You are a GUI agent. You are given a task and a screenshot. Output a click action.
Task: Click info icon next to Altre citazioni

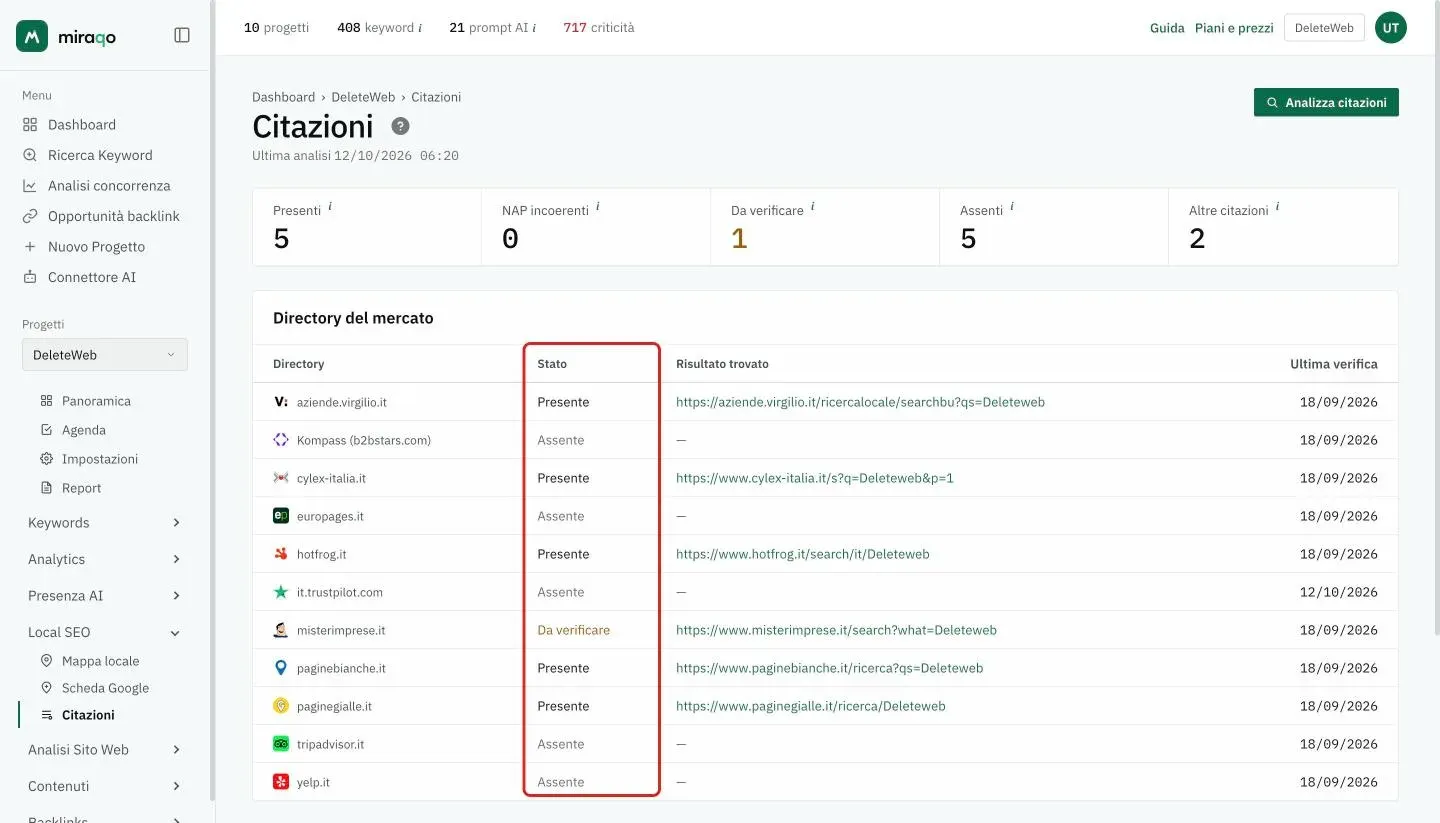click(x=1277, y=206)
